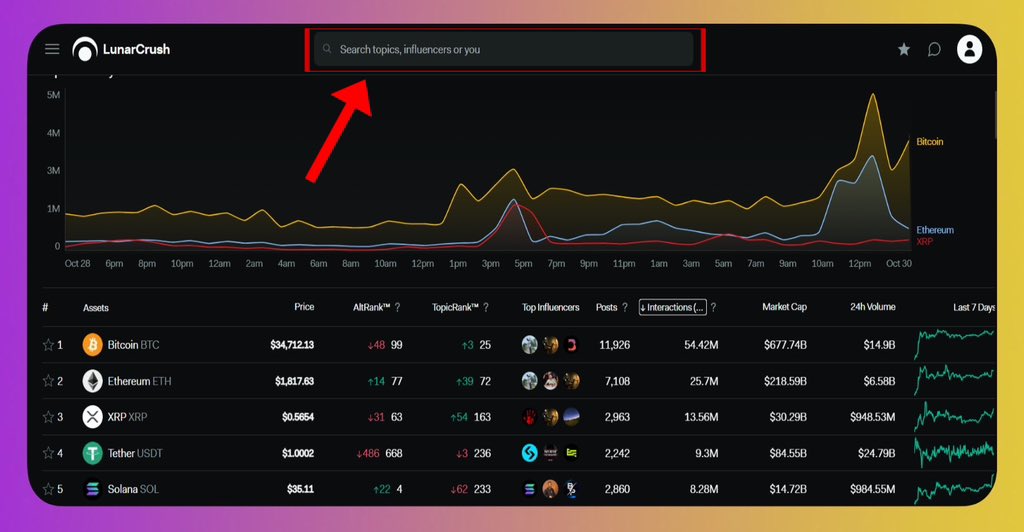
Task: Favorite Ethereum with its star
Action: pyautogui.click(x=48, y=381)
